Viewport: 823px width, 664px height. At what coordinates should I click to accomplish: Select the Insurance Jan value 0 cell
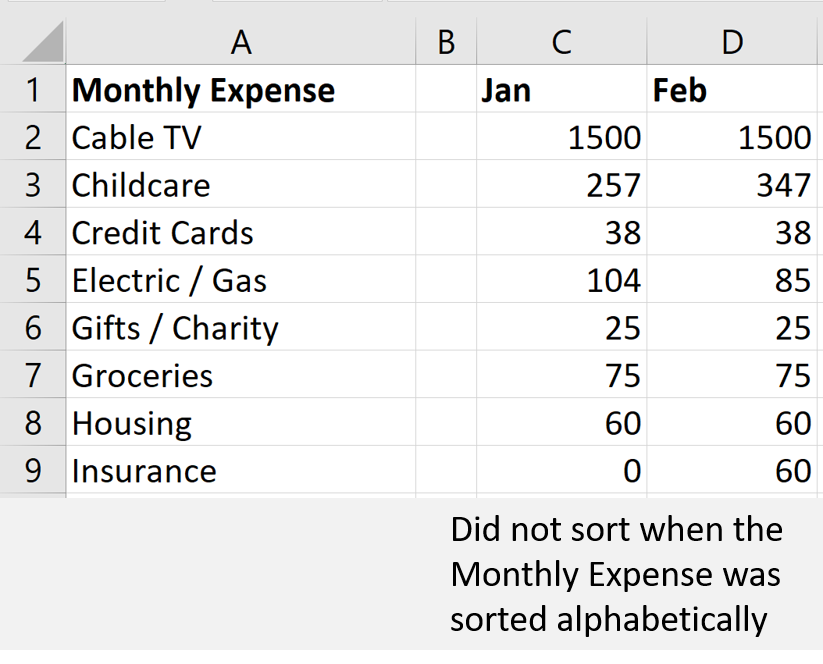pos(562,470)
